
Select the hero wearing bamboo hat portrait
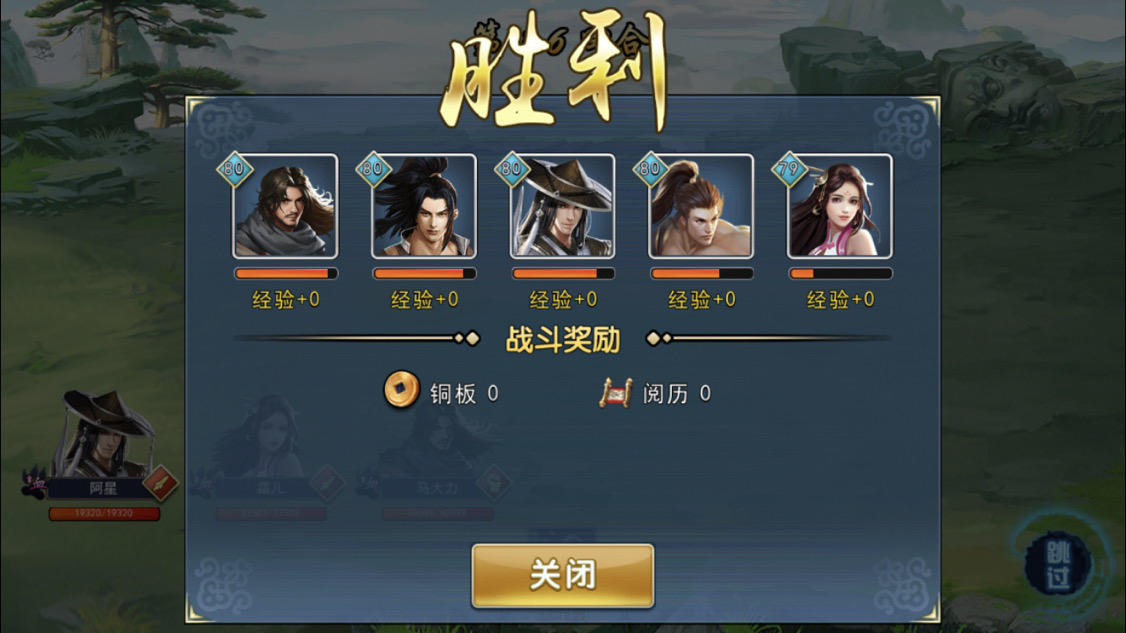pyautogui.click(x=562, y=206)
